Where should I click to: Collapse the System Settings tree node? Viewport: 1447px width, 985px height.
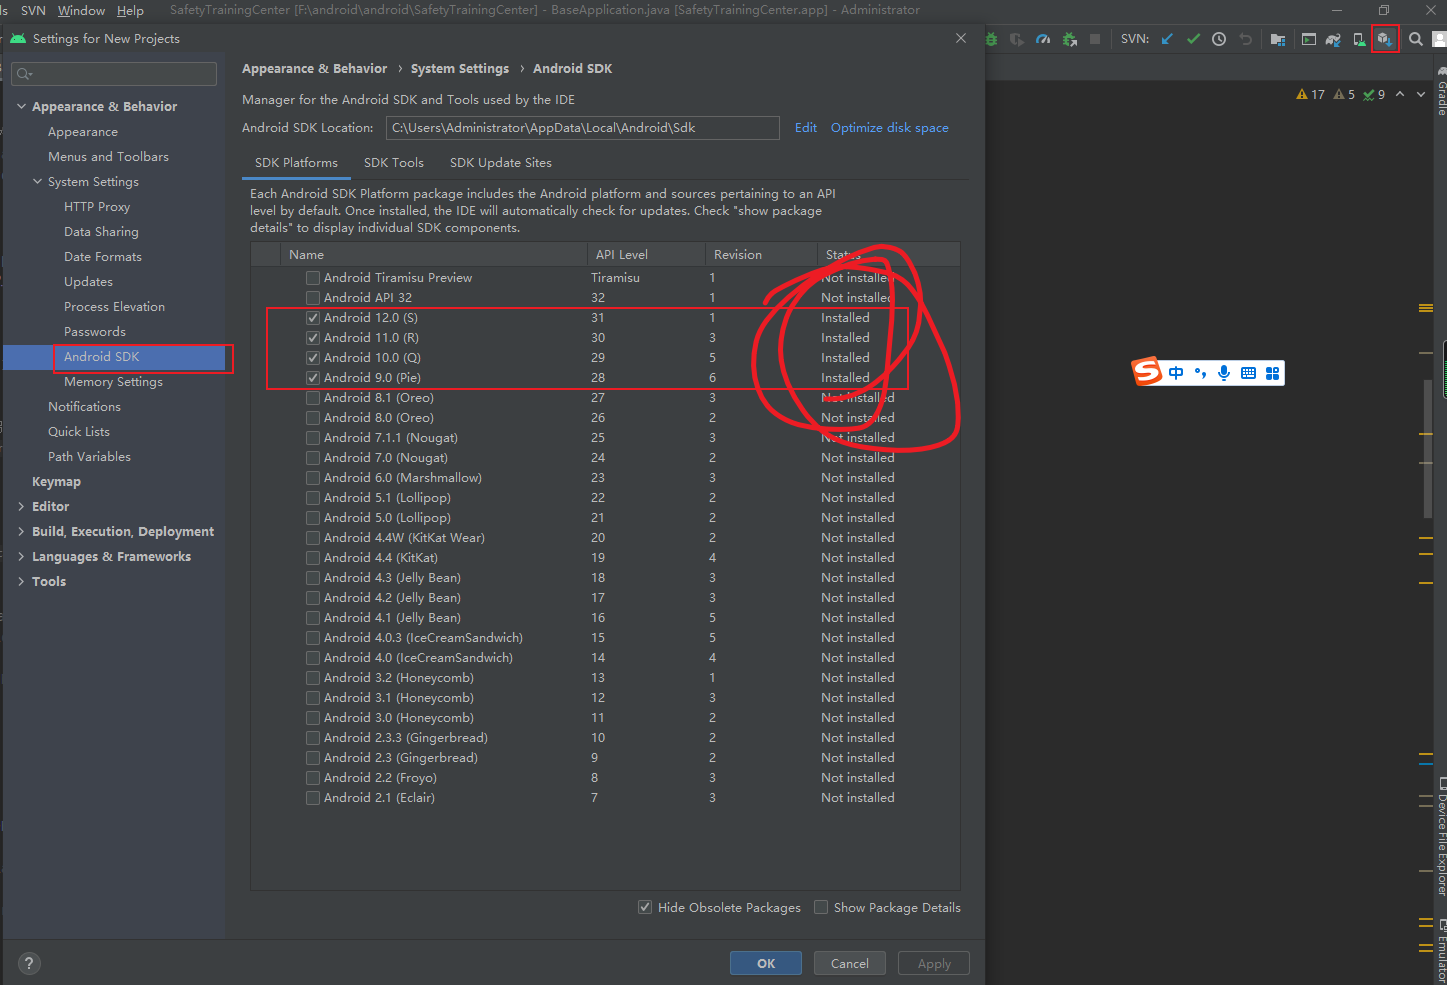point(37,181)
